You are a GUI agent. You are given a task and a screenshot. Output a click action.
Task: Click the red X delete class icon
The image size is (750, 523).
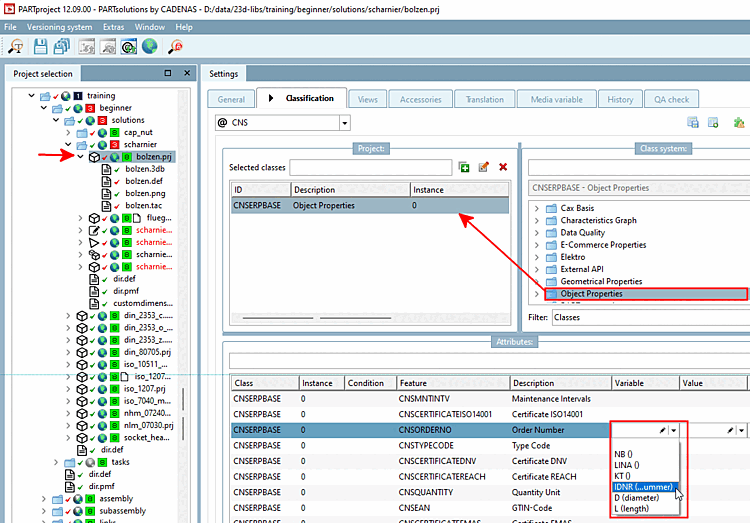coord(503,167)
